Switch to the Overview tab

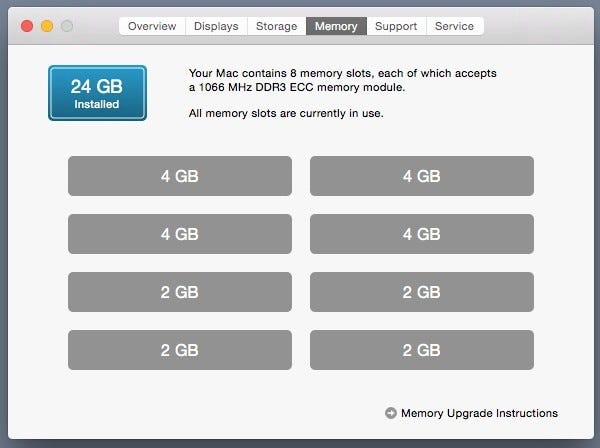pos(152,26)
